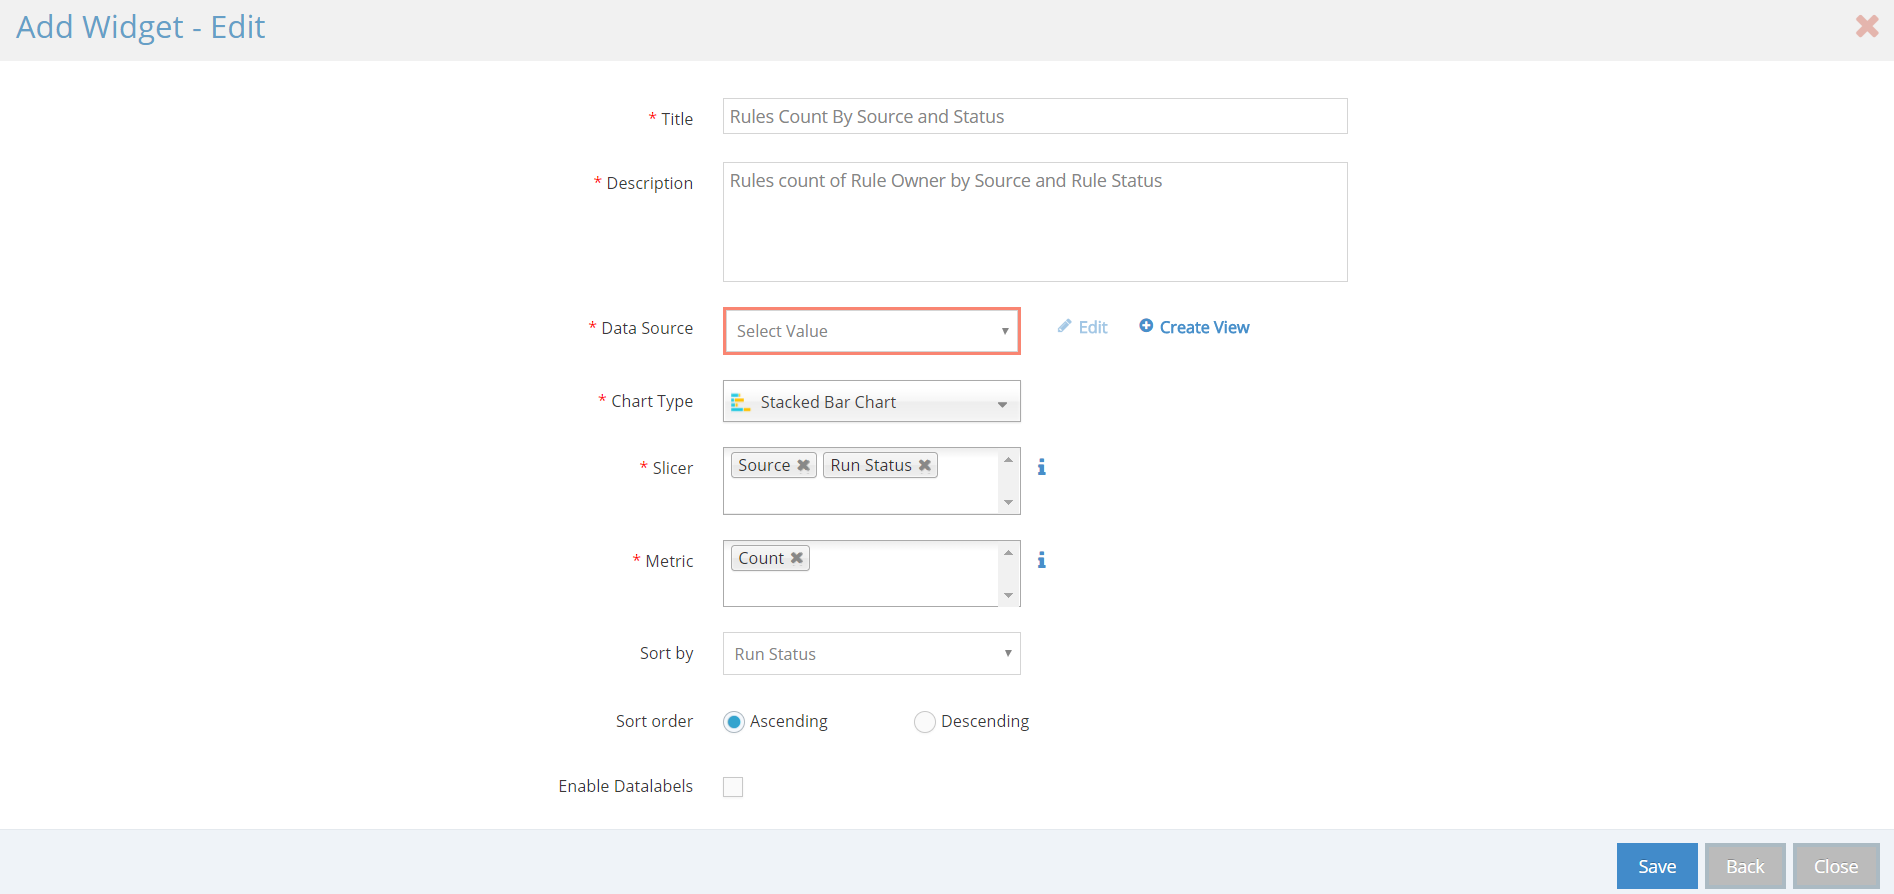Focus the Title input field
Viewport: 1894px width, 894px height.
point(1035,116)
